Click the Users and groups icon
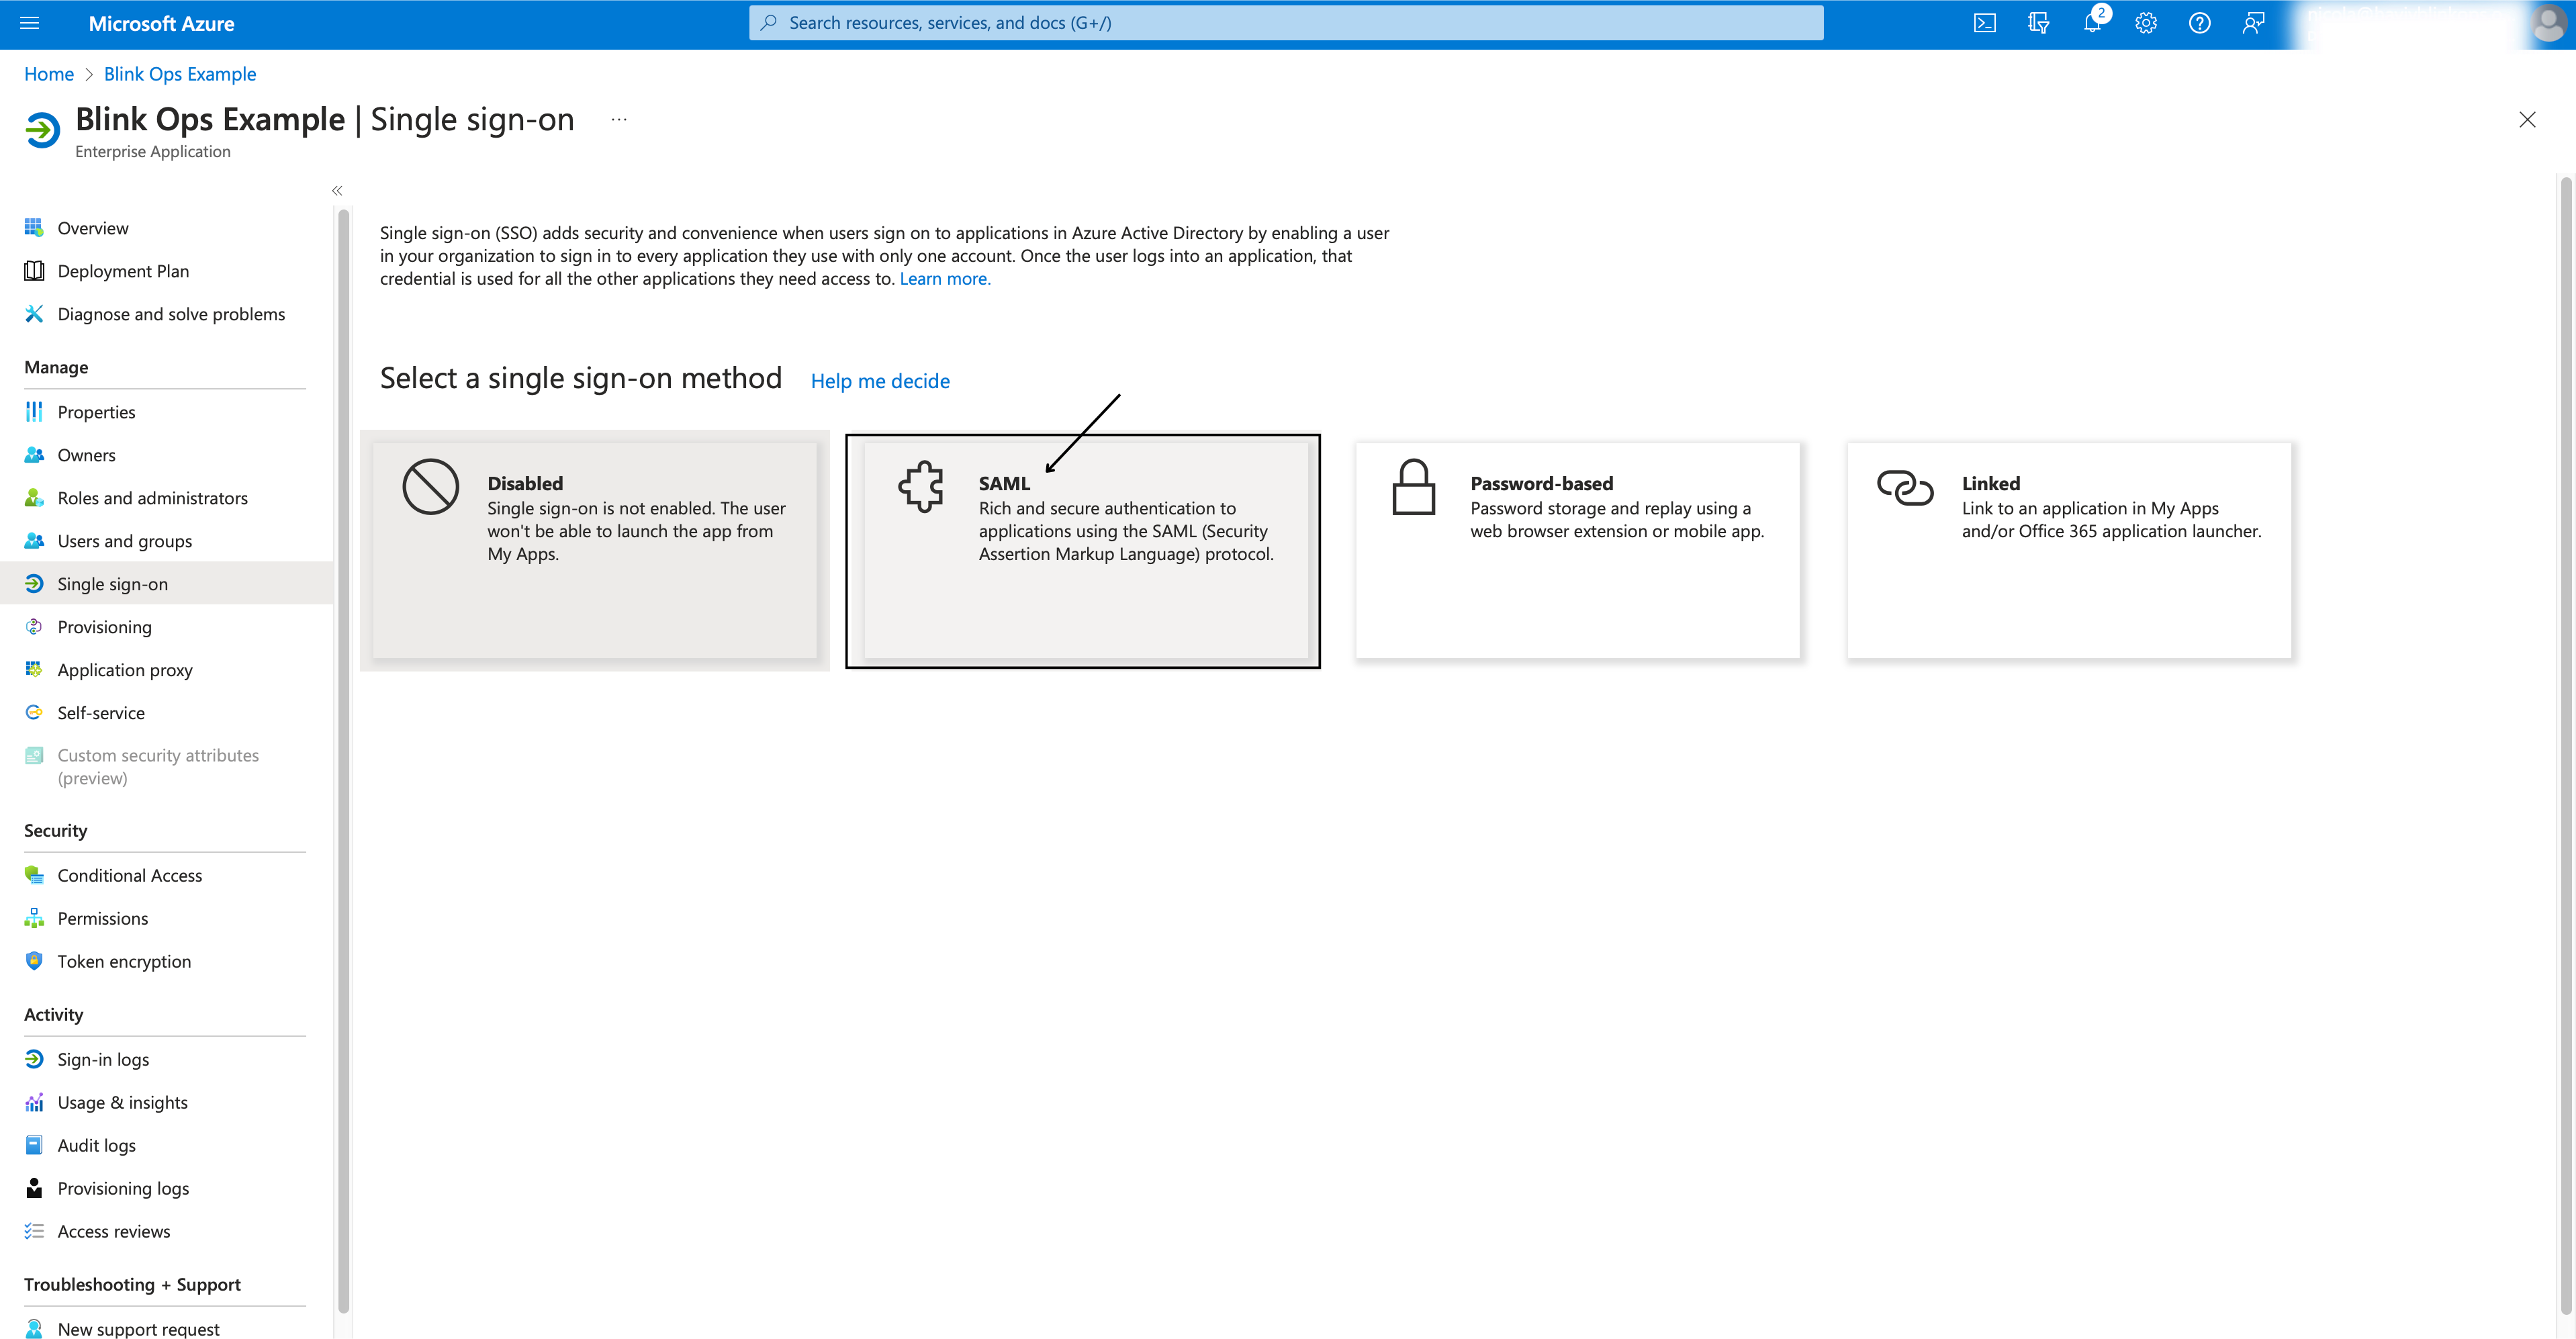Viewport: 2576px width, 1339px height. point(34,541)
